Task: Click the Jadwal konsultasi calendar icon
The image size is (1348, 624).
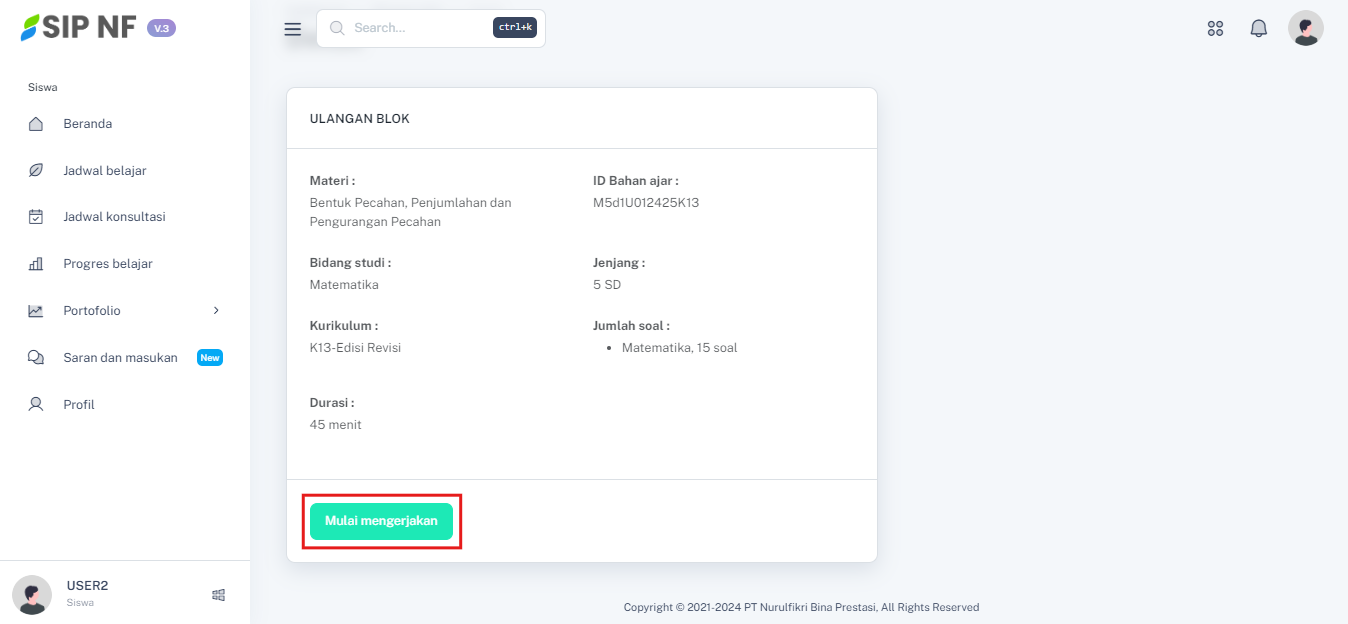Action: pyautogui.click(x=36, y=217)
